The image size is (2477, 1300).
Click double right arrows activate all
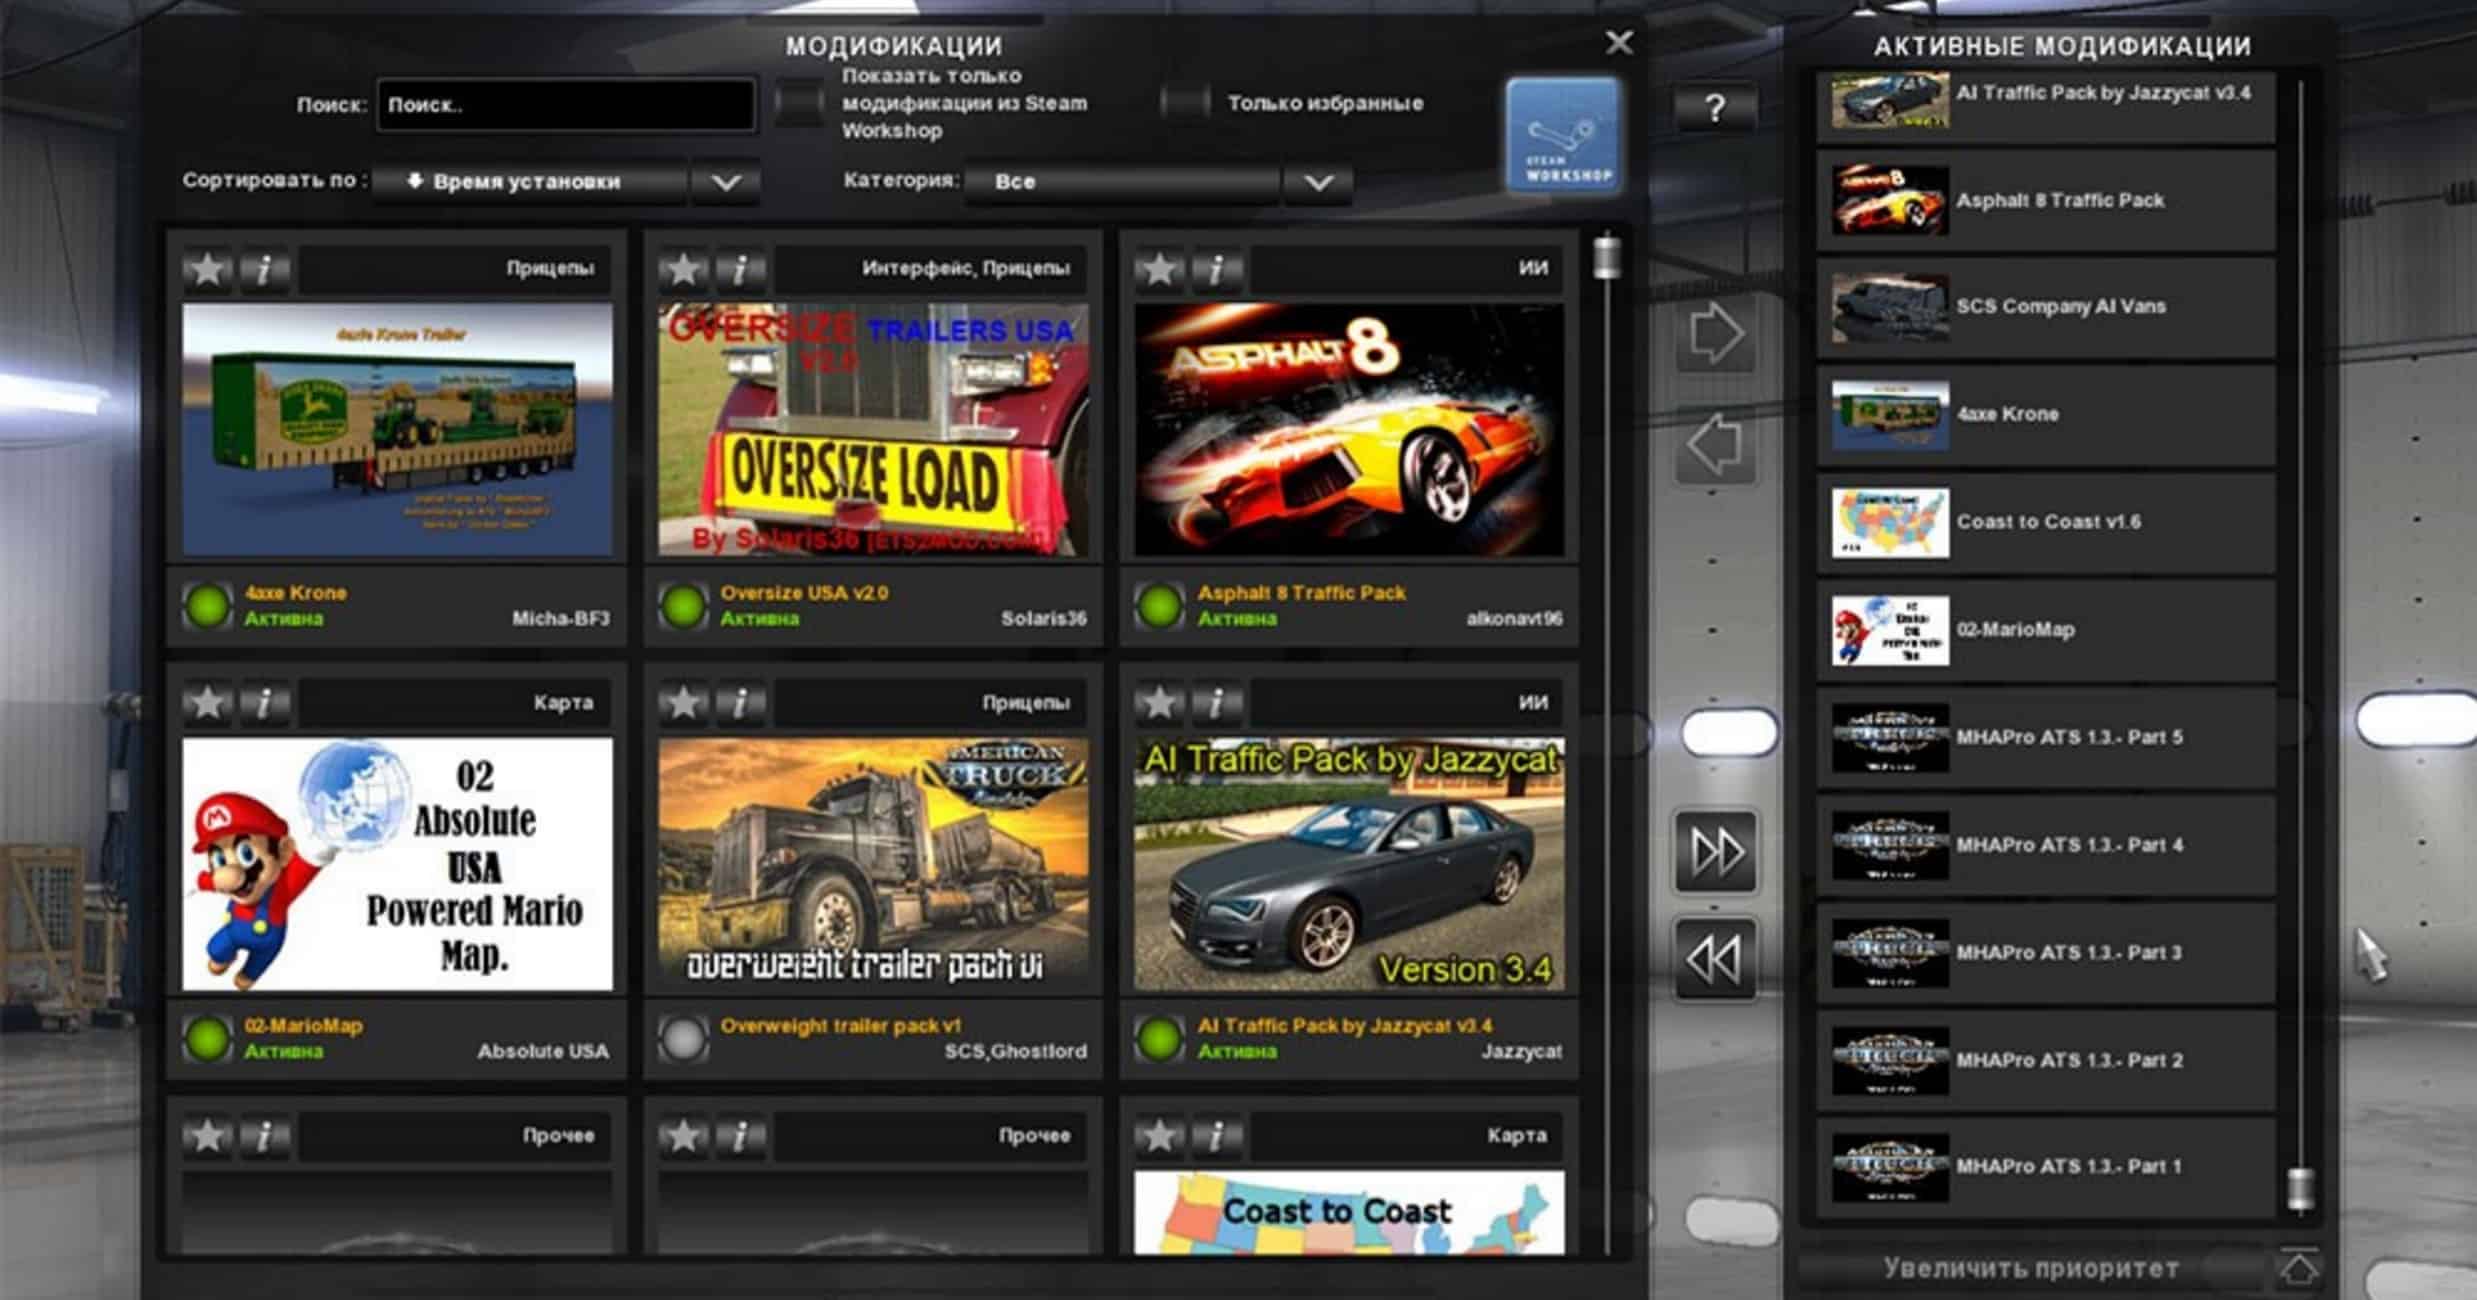[1715, 852]
